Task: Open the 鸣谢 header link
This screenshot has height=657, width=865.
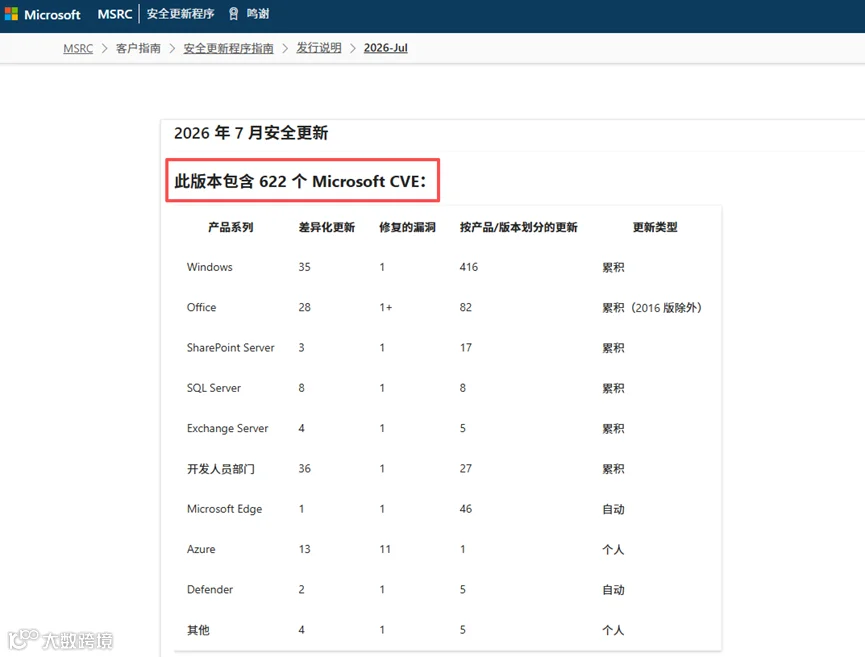Action: point(258,14)
